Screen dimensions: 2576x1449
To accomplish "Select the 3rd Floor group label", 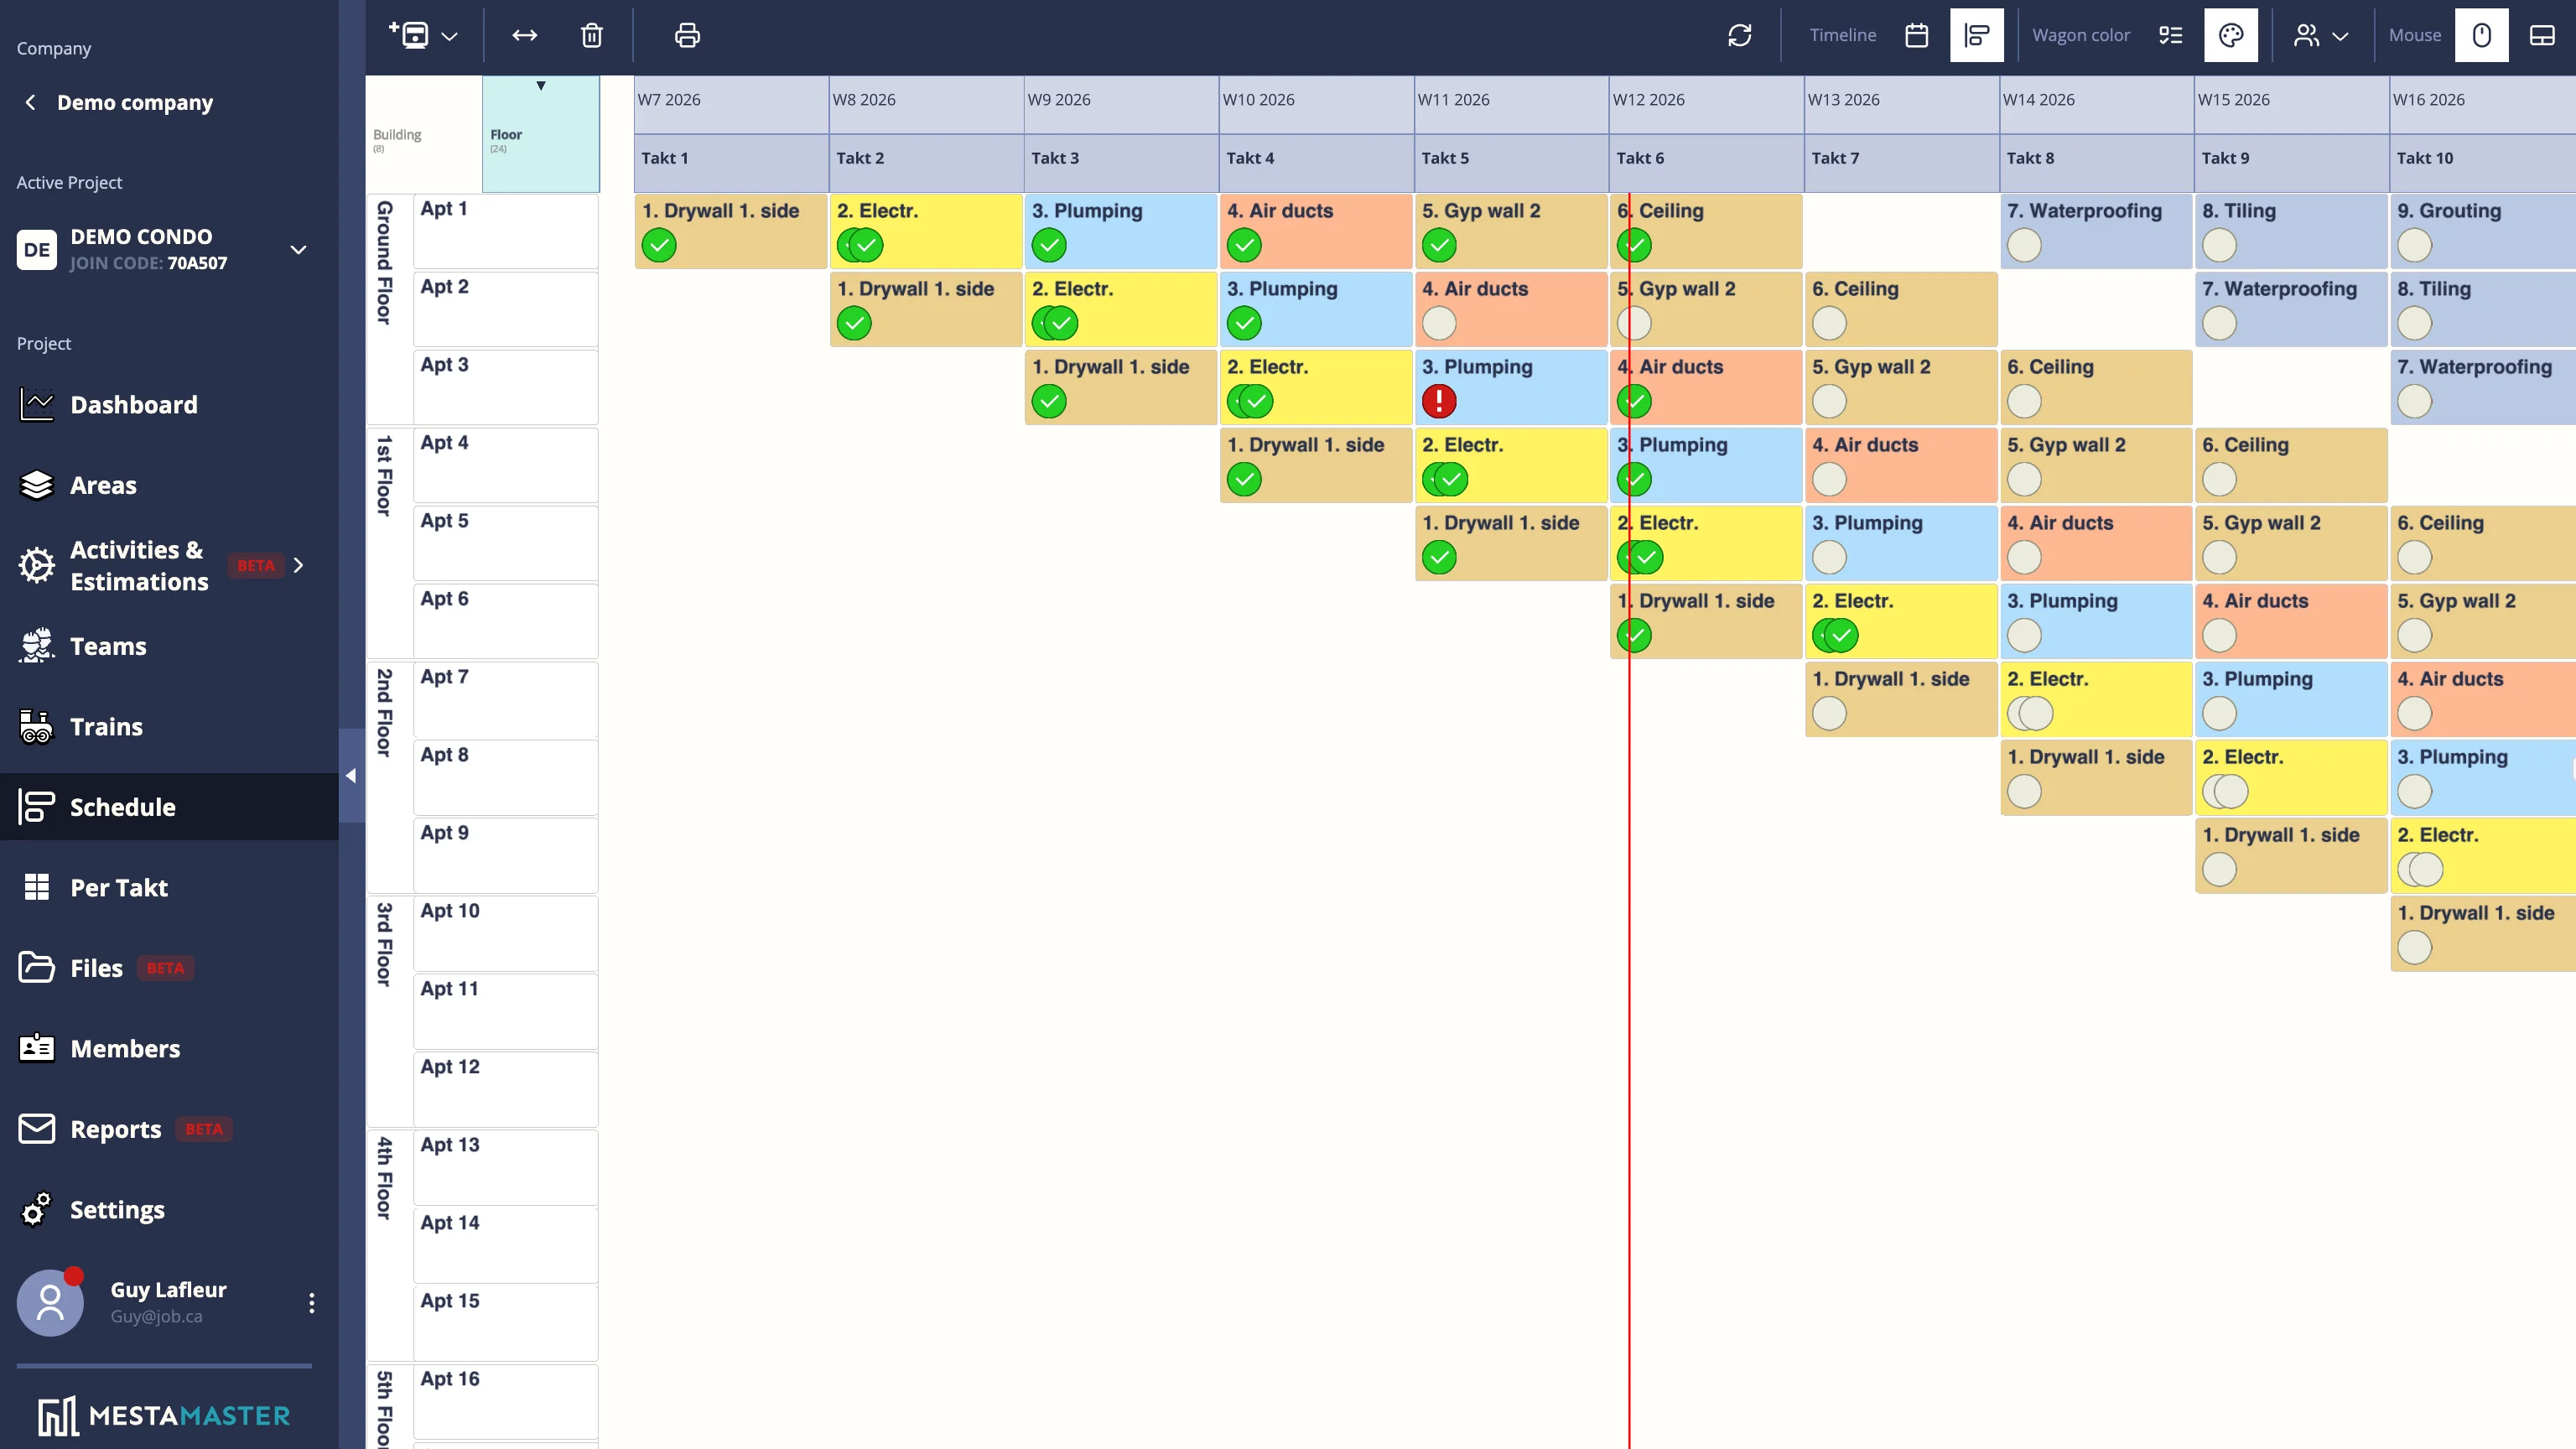I will click(x=384, y=944).
